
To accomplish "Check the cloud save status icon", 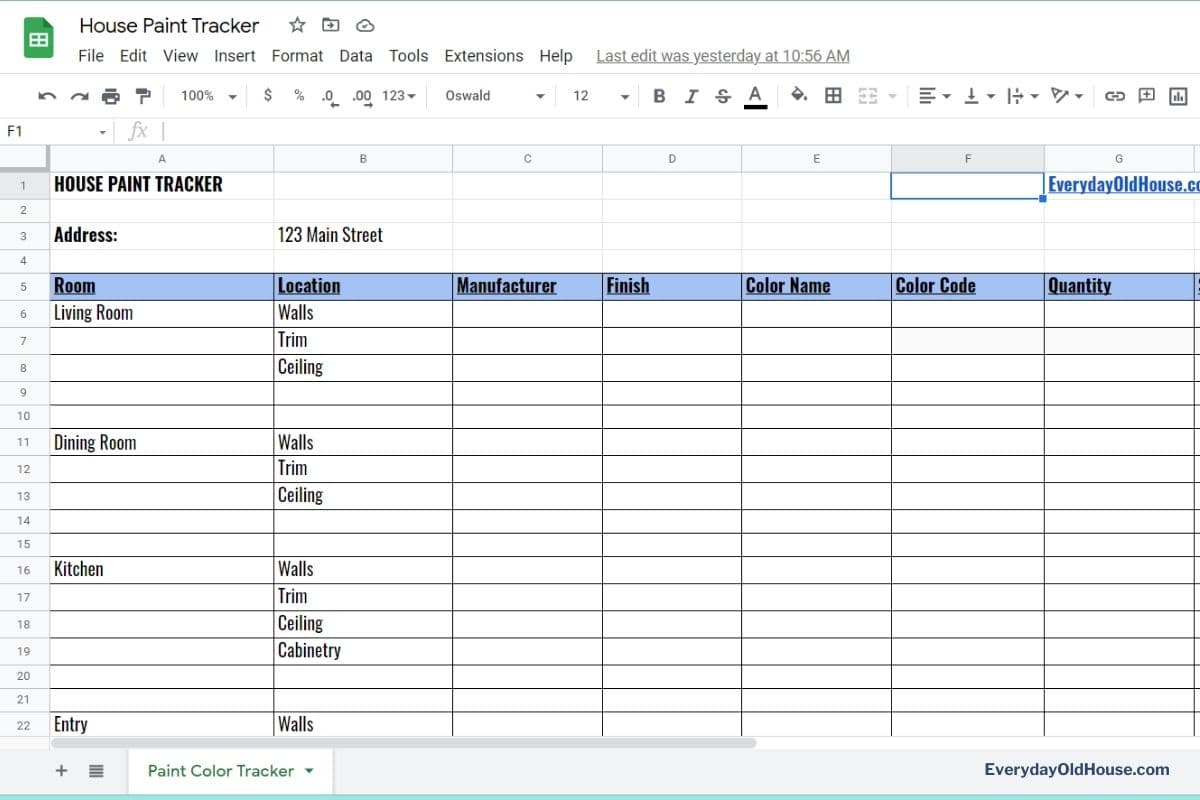I will click(365, 25).
